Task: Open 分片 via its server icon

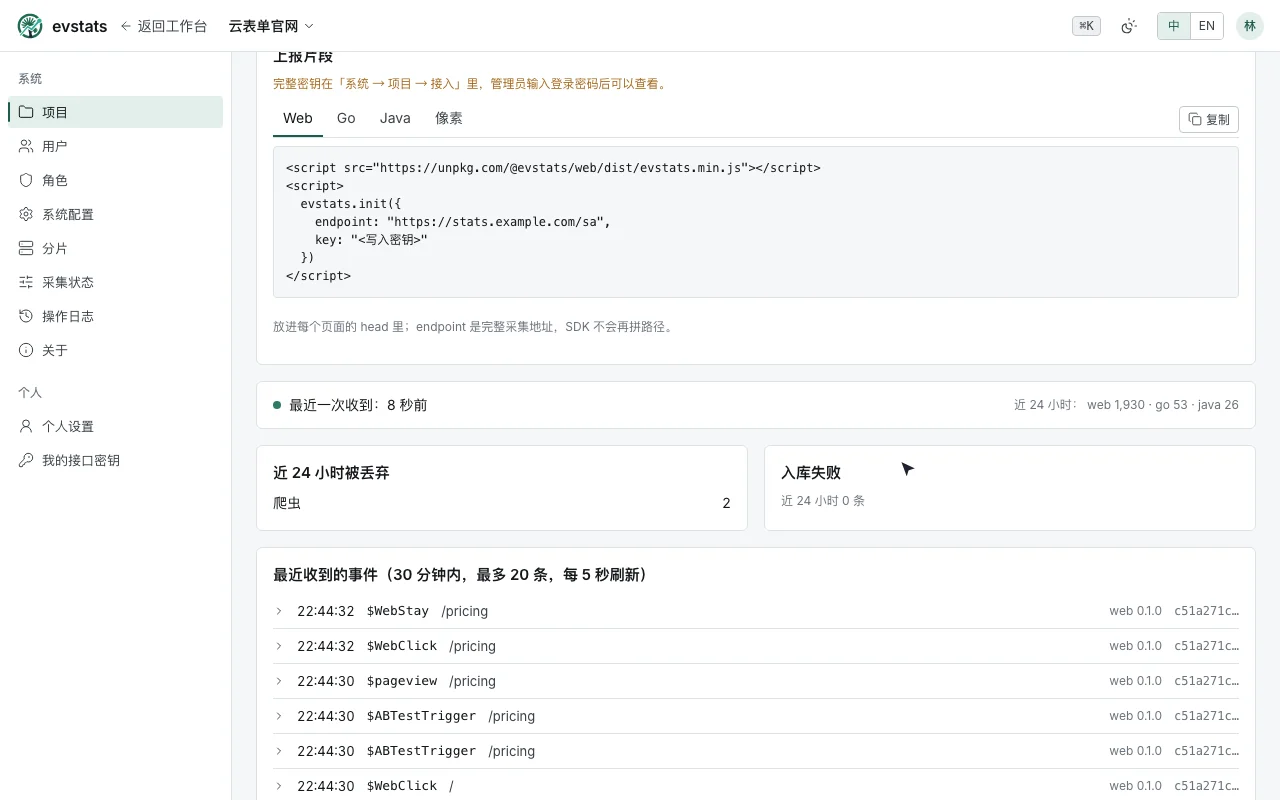Action: pyautogui.click(x=26, y=248)
